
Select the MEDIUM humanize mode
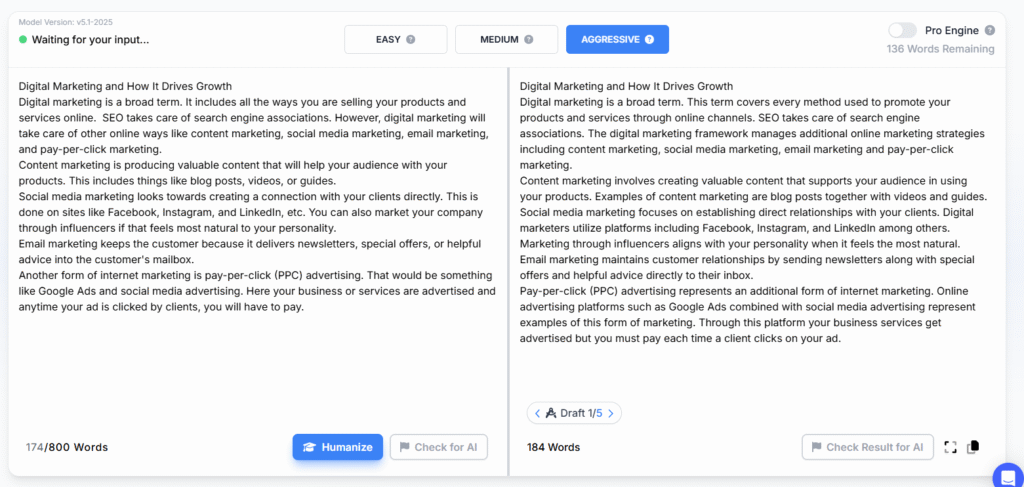point(507,39)
